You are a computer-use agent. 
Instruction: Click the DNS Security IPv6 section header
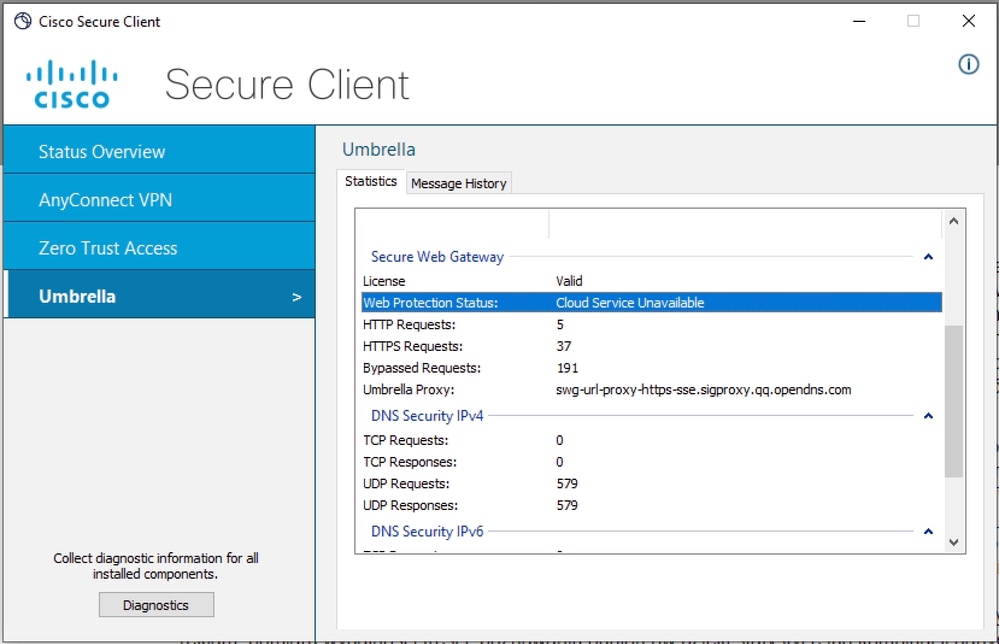(x=427, y=531)
